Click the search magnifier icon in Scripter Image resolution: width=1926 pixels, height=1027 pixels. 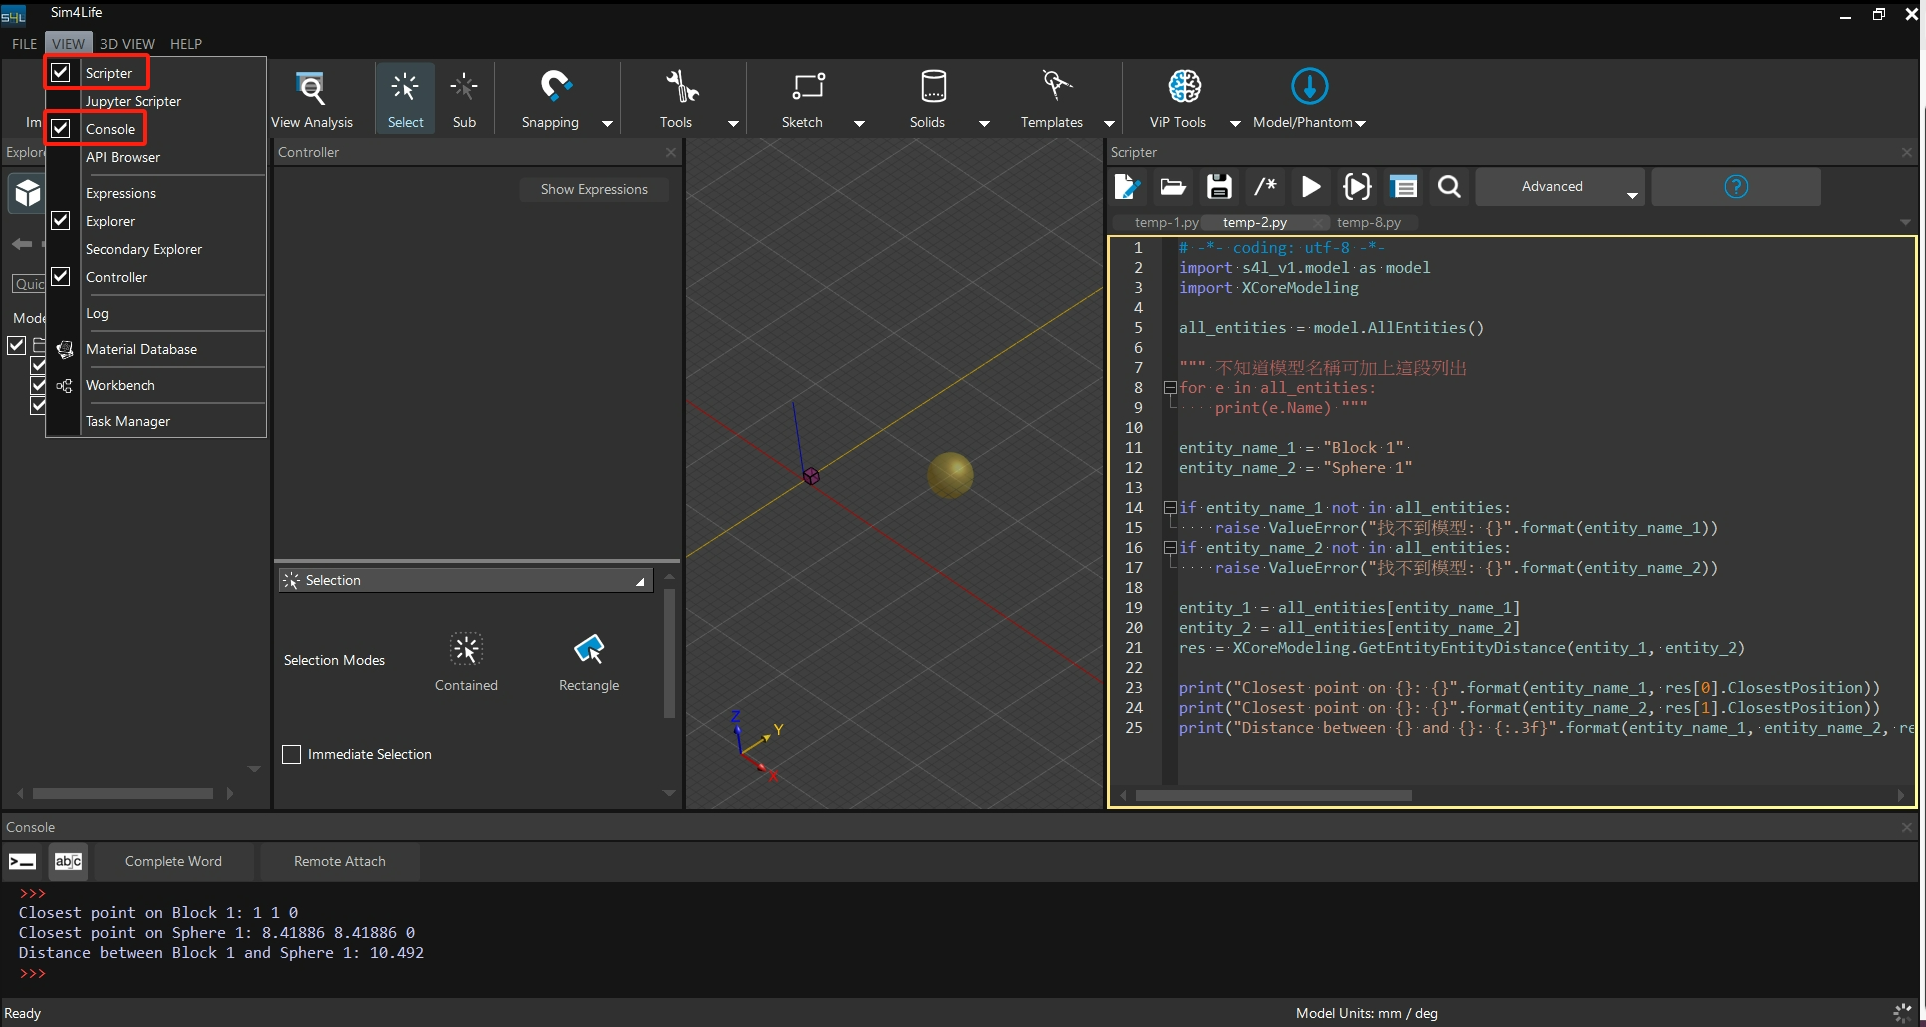(x=1449, y=187)
